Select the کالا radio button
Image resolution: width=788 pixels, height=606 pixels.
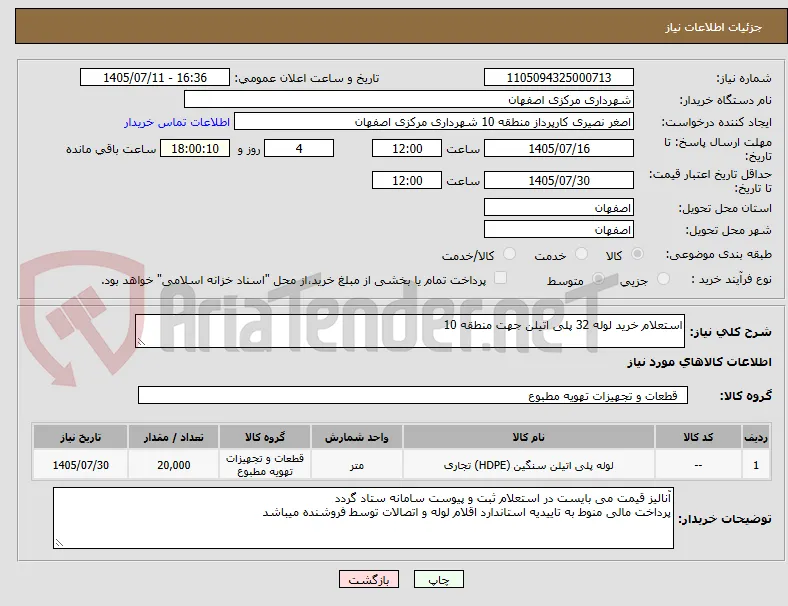637,254
